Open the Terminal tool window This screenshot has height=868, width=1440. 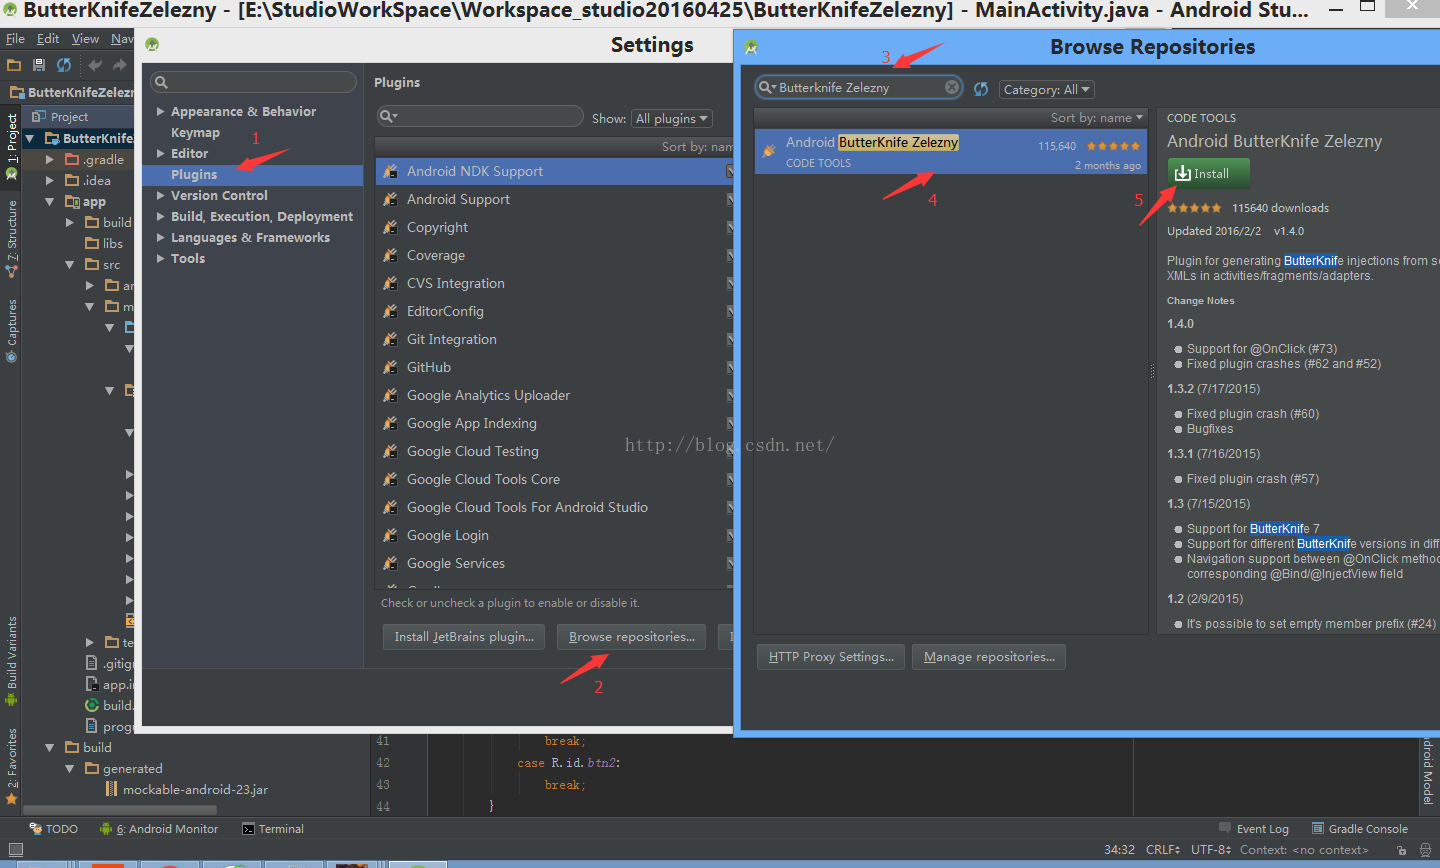pyautogui.click(x=273, y=828)
